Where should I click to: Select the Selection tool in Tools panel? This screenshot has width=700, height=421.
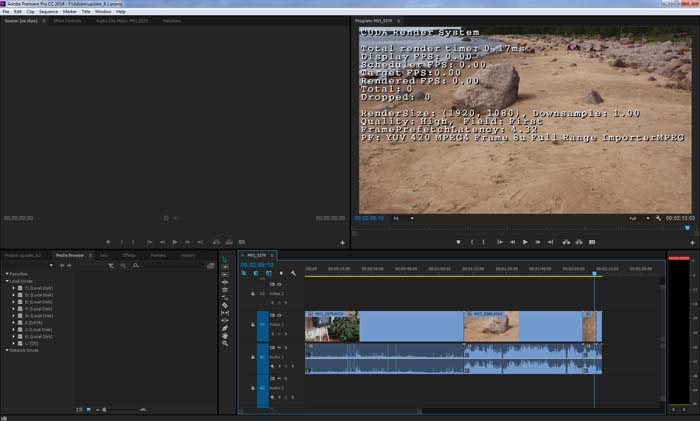225,259
